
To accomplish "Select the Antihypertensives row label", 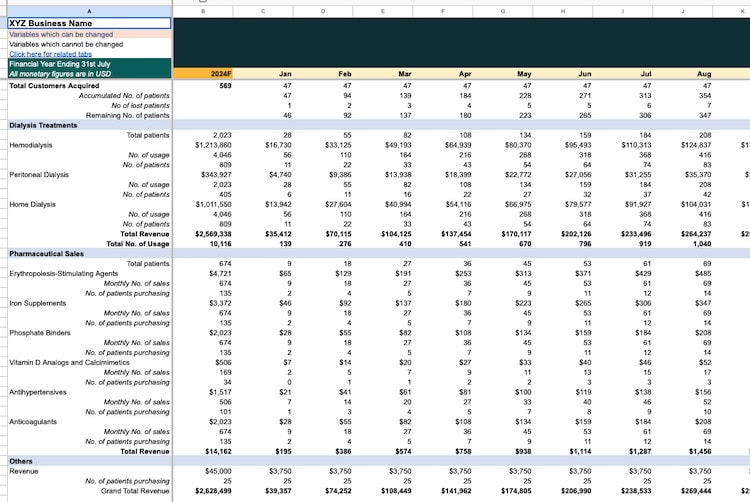I will coord(38,392).
